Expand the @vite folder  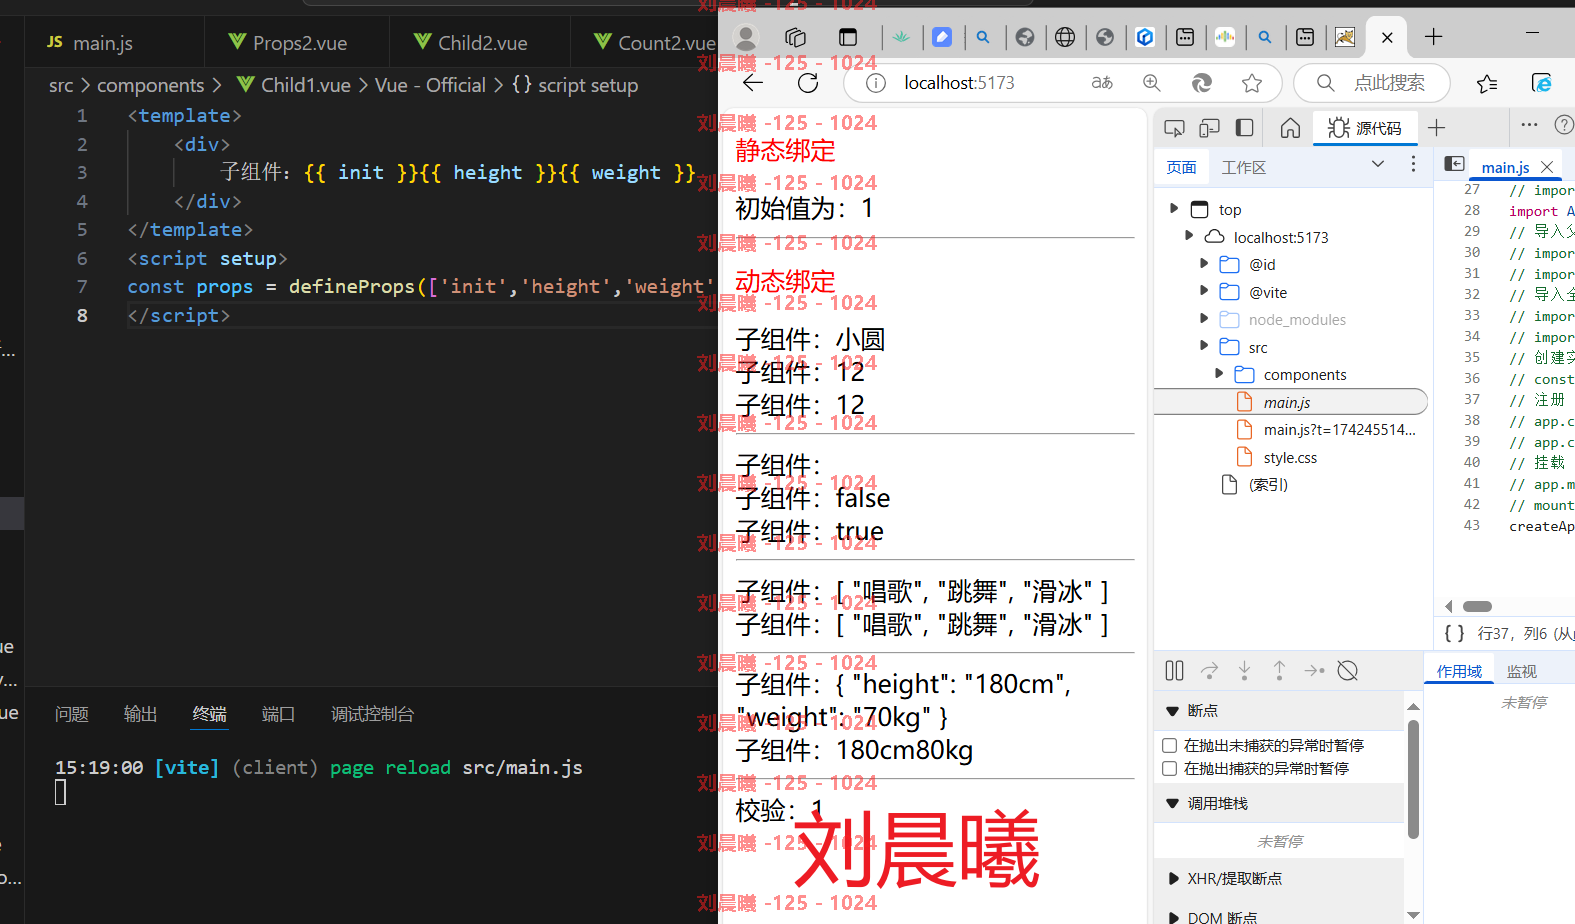(1204, 291)
